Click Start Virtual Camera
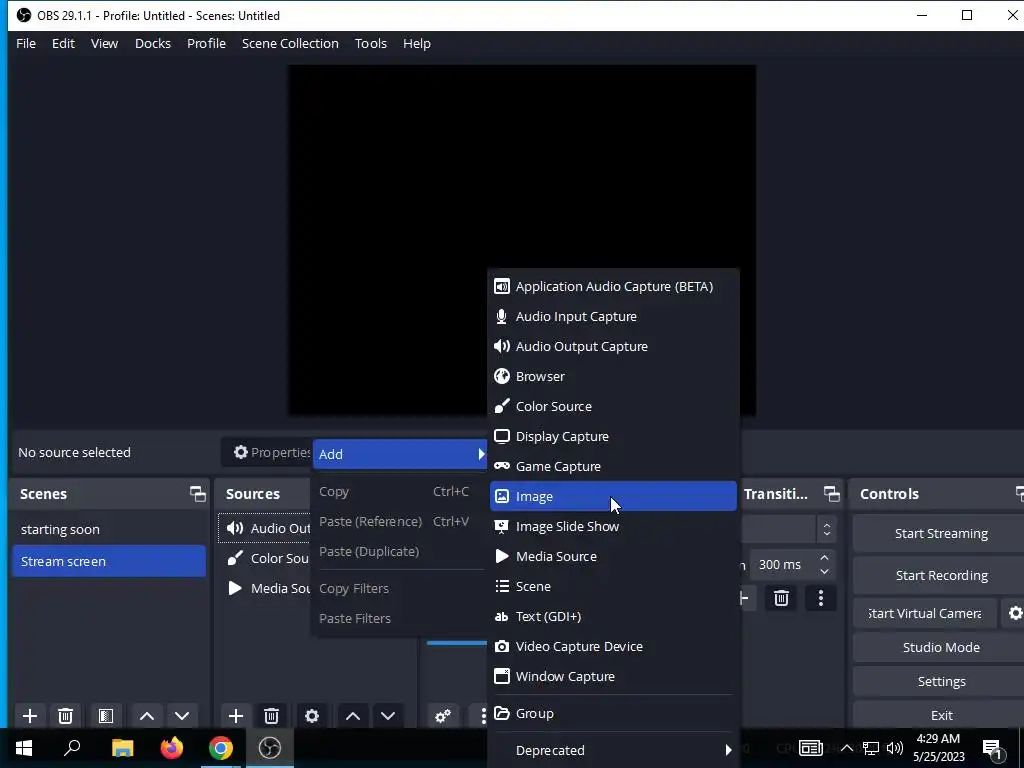This screenshot has width=1024, height=768. point(924,613)
